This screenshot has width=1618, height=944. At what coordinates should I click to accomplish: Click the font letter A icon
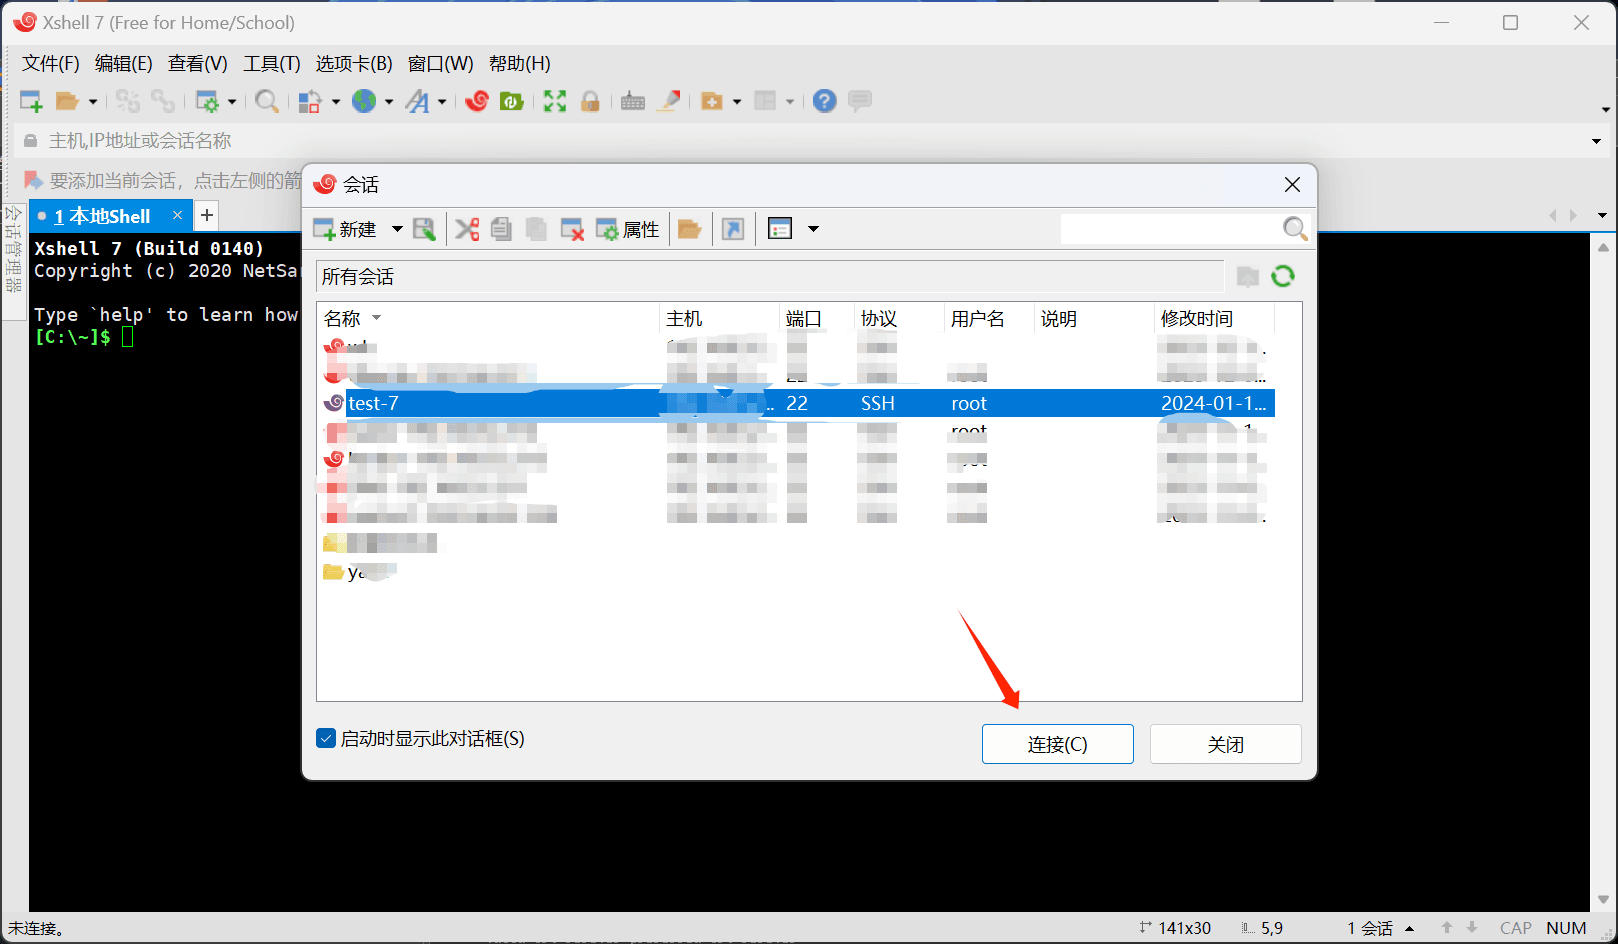(x=418, y=101)
